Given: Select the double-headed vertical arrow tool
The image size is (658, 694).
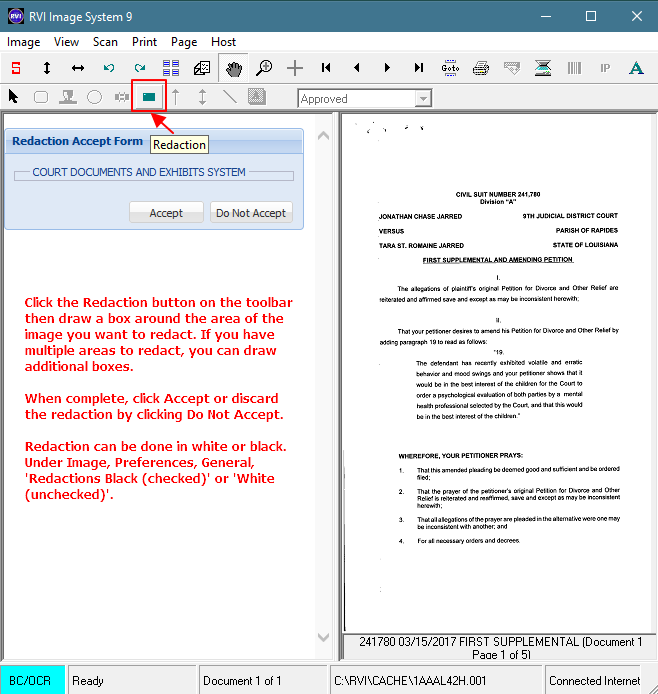Looking at the screenshot, I should point(202,96).
